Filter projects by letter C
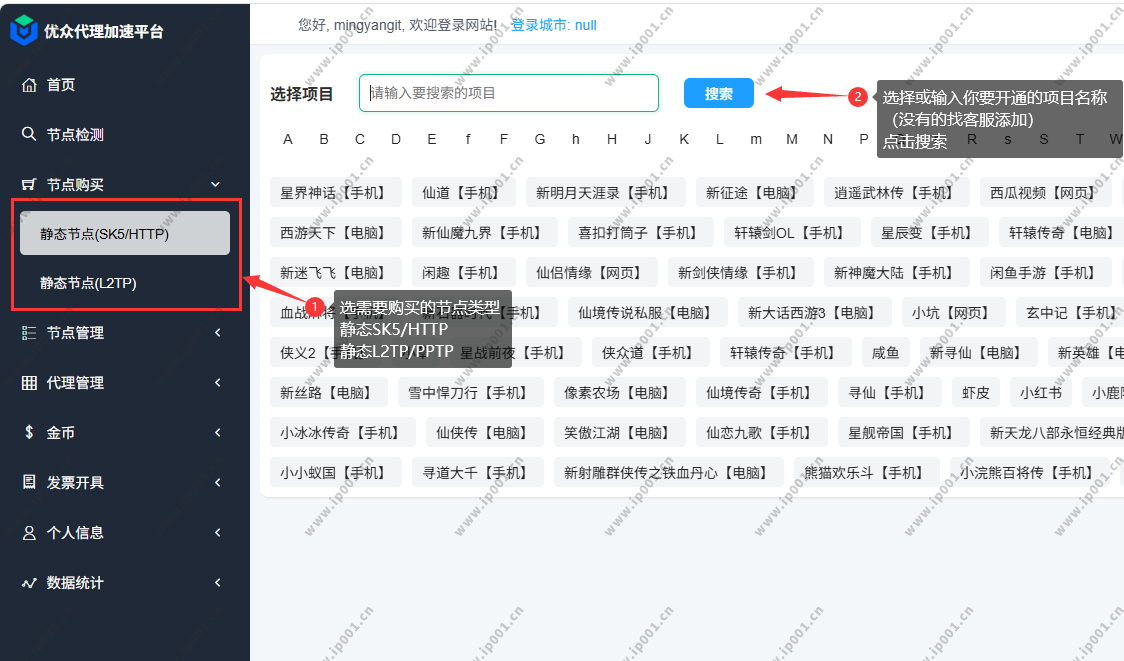 tap(360, 139)
